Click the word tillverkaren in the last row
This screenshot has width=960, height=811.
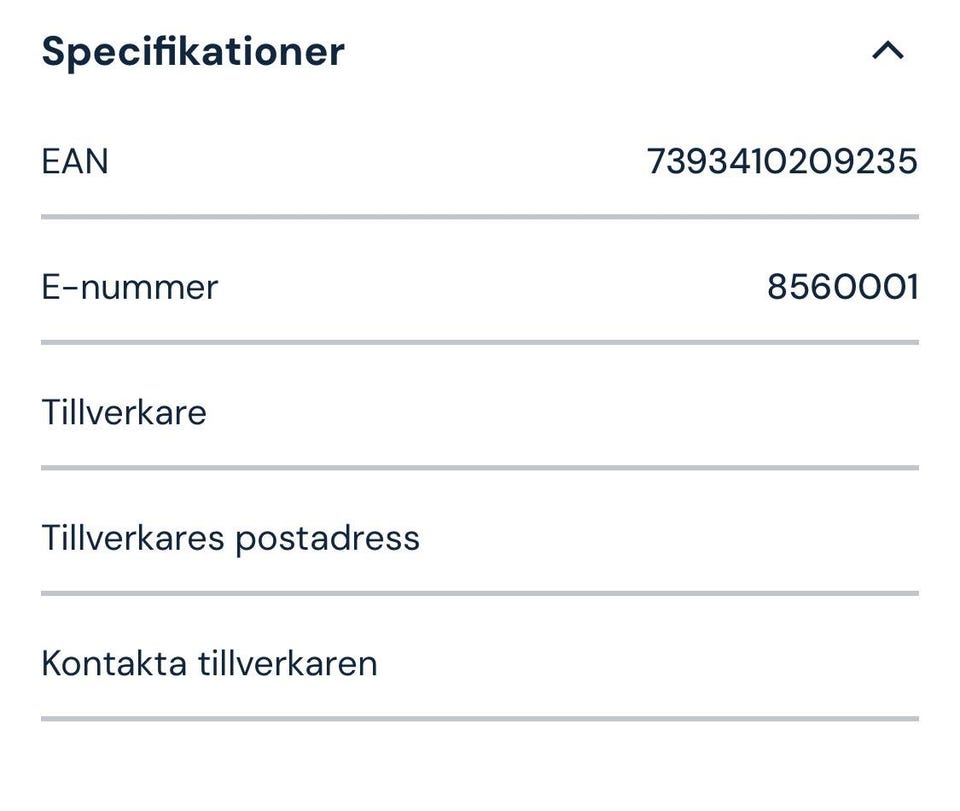pyautogui.click(x=286, y=663)
